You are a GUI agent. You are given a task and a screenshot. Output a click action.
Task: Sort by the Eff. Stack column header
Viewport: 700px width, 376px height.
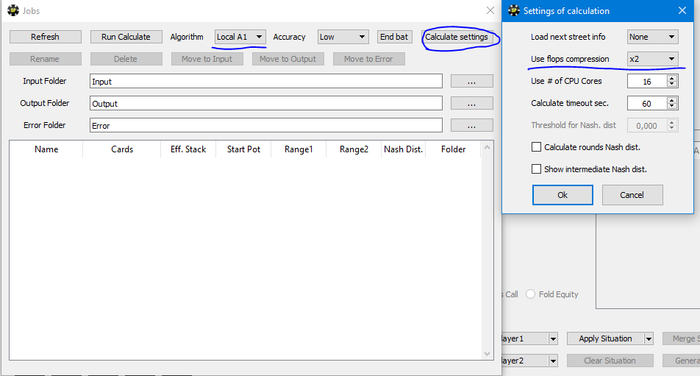point(188,149)
